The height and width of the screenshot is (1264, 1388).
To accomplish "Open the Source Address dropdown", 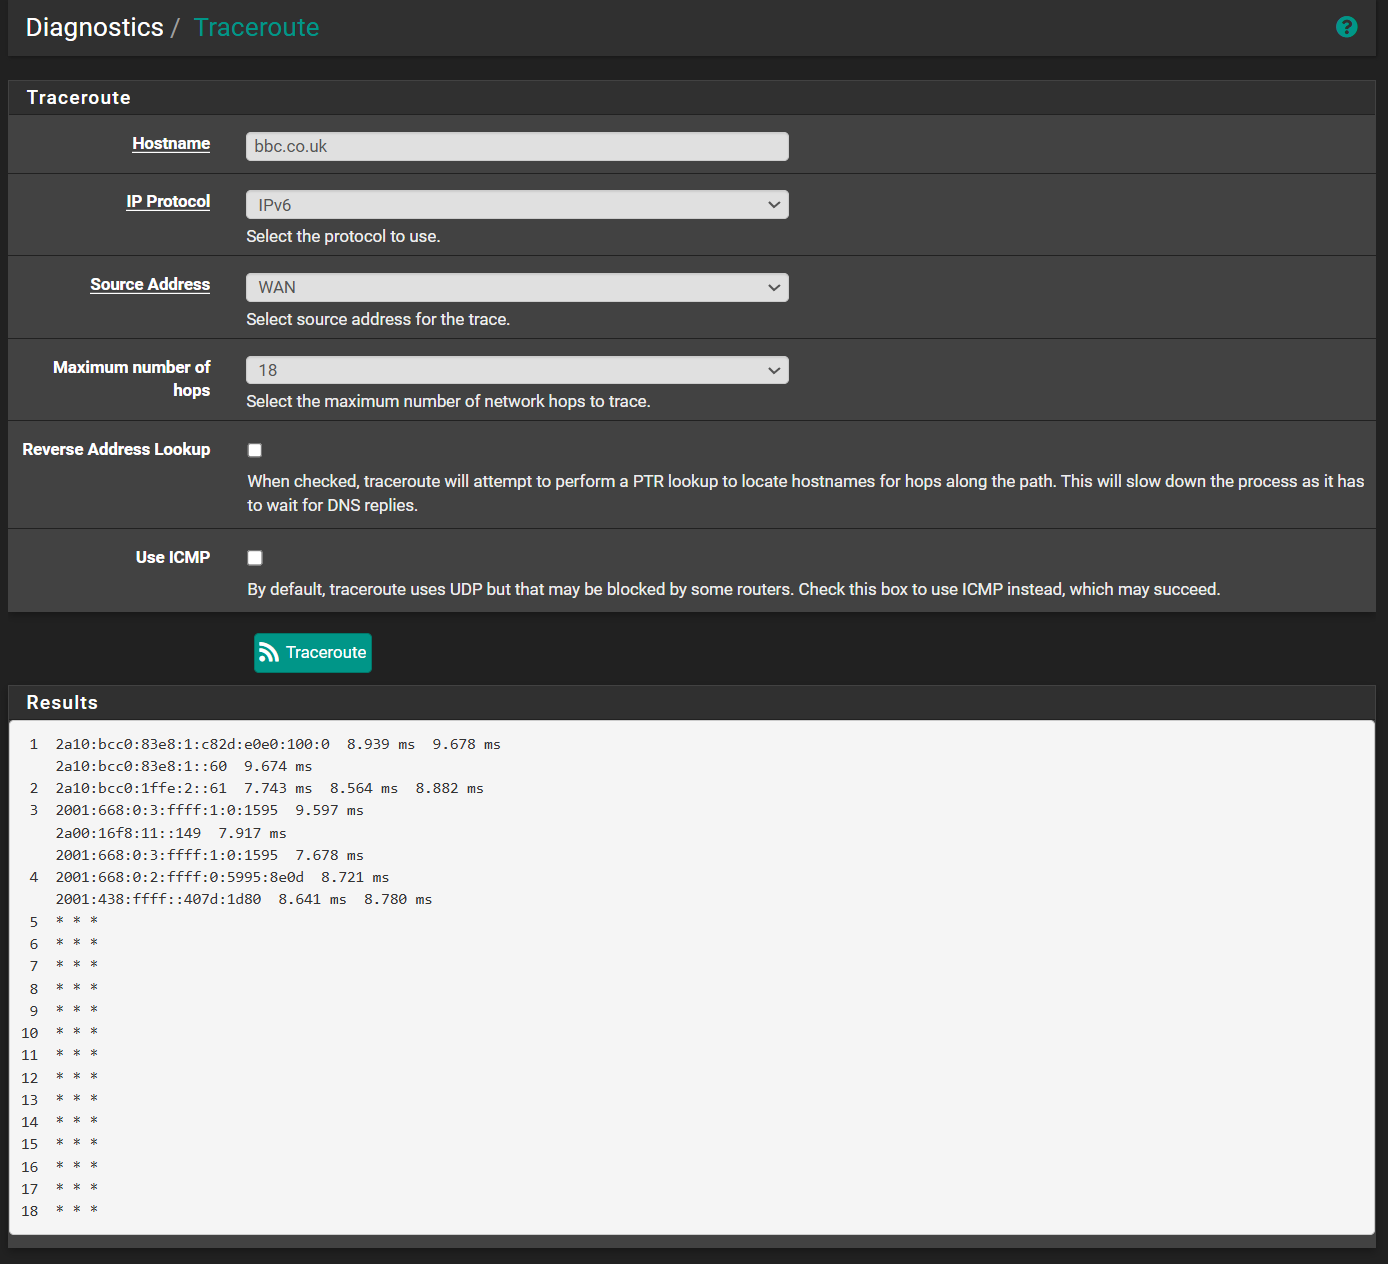I will coord(517,287).
